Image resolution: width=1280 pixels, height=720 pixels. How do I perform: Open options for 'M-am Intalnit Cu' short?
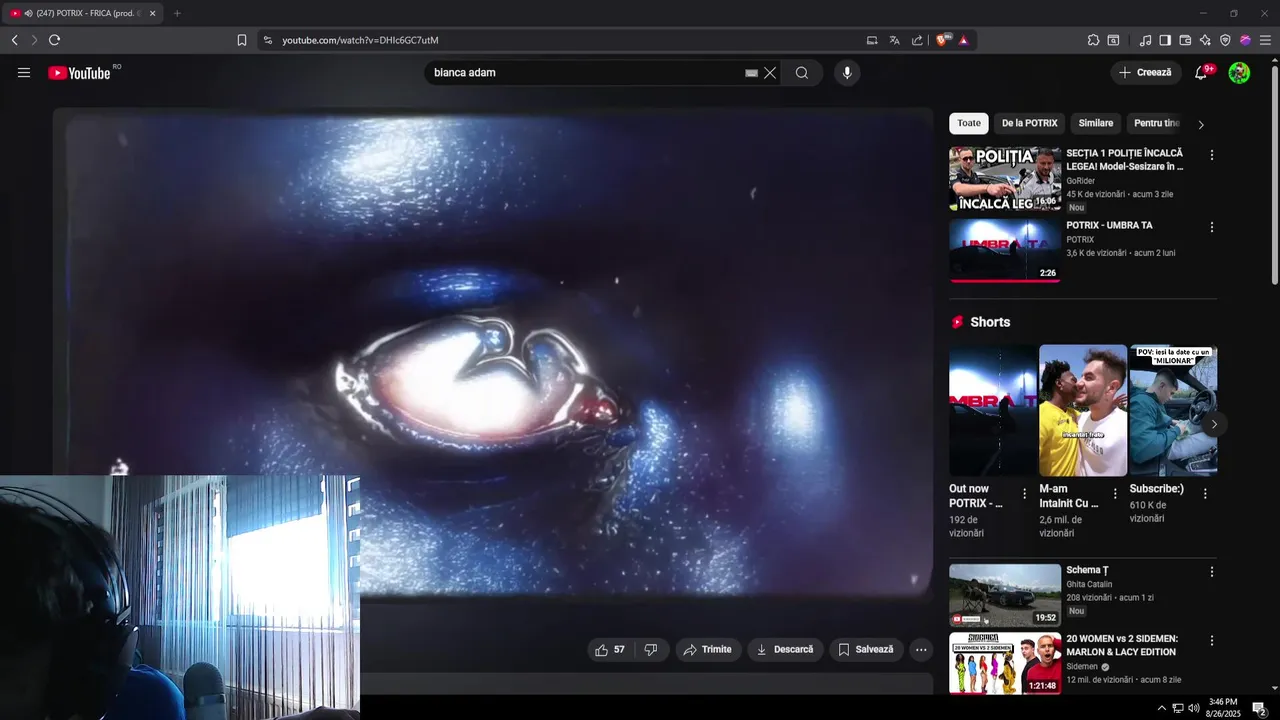1115,494
